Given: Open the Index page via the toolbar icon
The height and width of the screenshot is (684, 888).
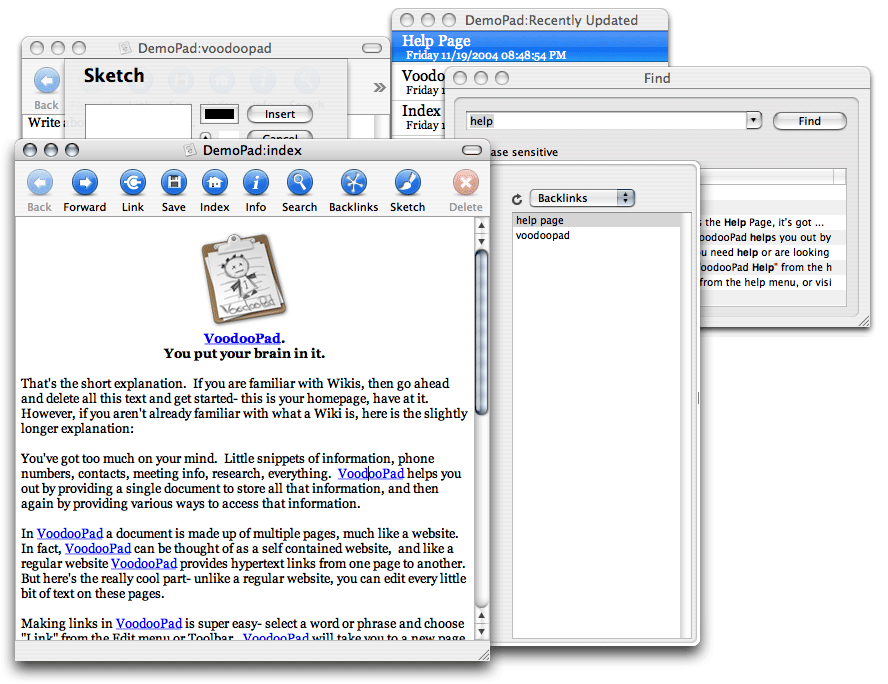Looking at the screenshot, I should pos(214,183).
